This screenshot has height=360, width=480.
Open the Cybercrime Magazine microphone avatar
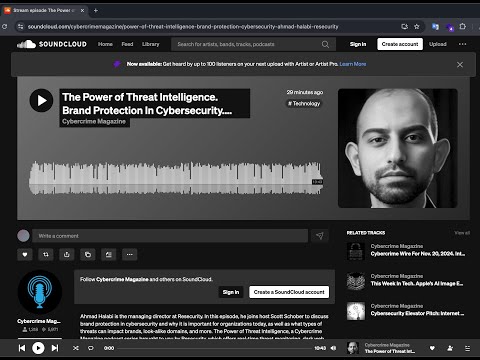40,292
